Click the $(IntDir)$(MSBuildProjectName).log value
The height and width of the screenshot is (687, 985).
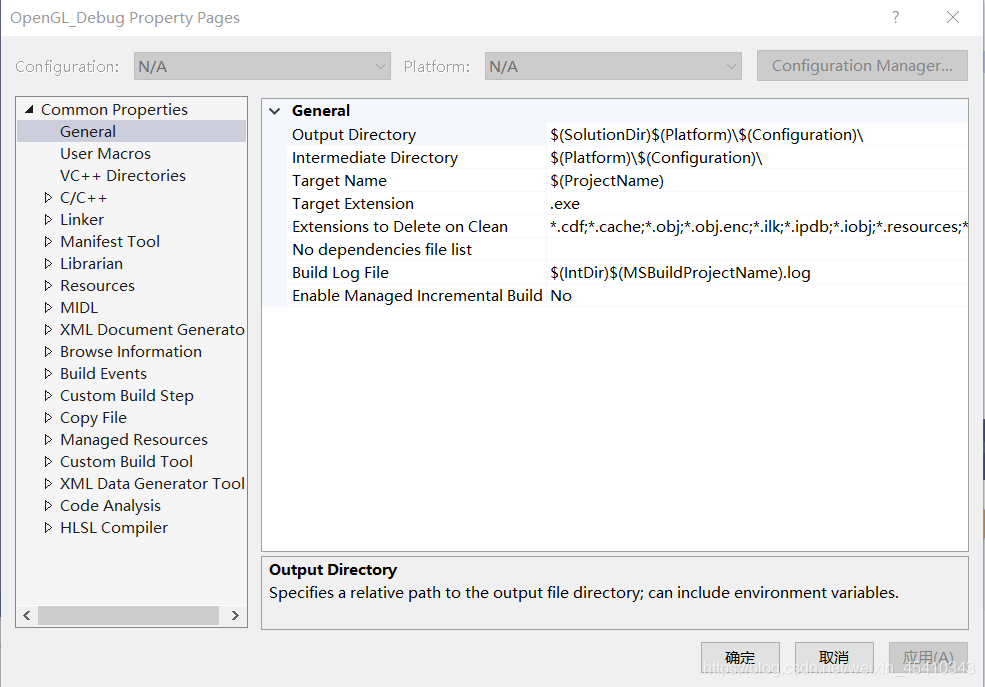click(x=680, y=273)
